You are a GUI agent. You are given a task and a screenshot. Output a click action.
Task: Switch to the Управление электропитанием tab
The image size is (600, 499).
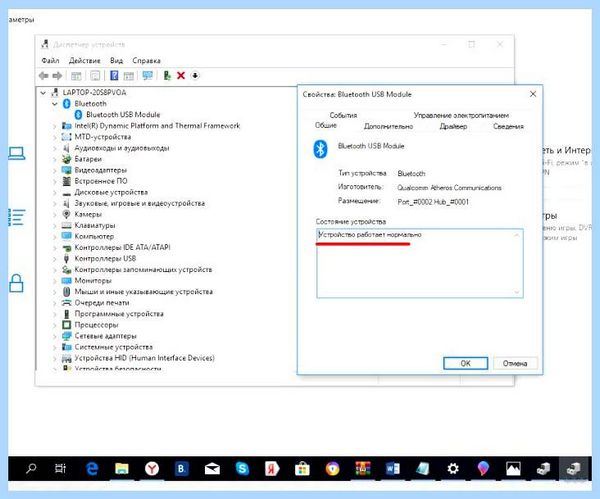point(461,115)
